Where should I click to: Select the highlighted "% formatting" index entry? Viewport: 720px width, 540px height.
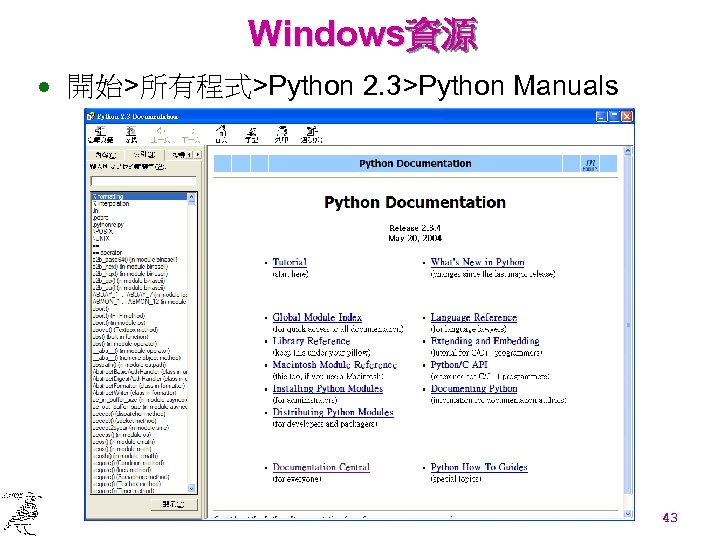(x=140, y=197)
